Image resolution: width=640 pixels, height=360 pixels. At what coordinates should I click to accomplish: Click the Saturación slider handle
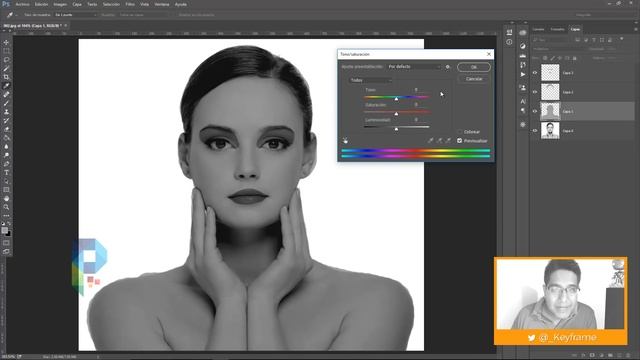pos(396,114)
